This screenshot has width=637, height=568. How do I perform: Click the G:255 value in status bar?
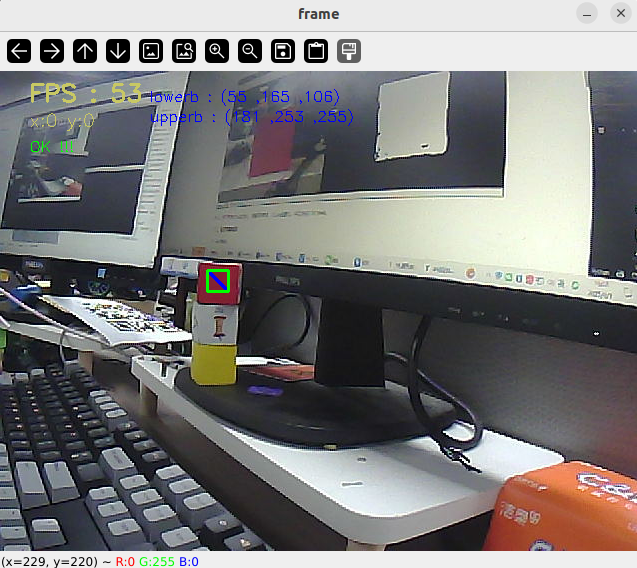(157, 561)
